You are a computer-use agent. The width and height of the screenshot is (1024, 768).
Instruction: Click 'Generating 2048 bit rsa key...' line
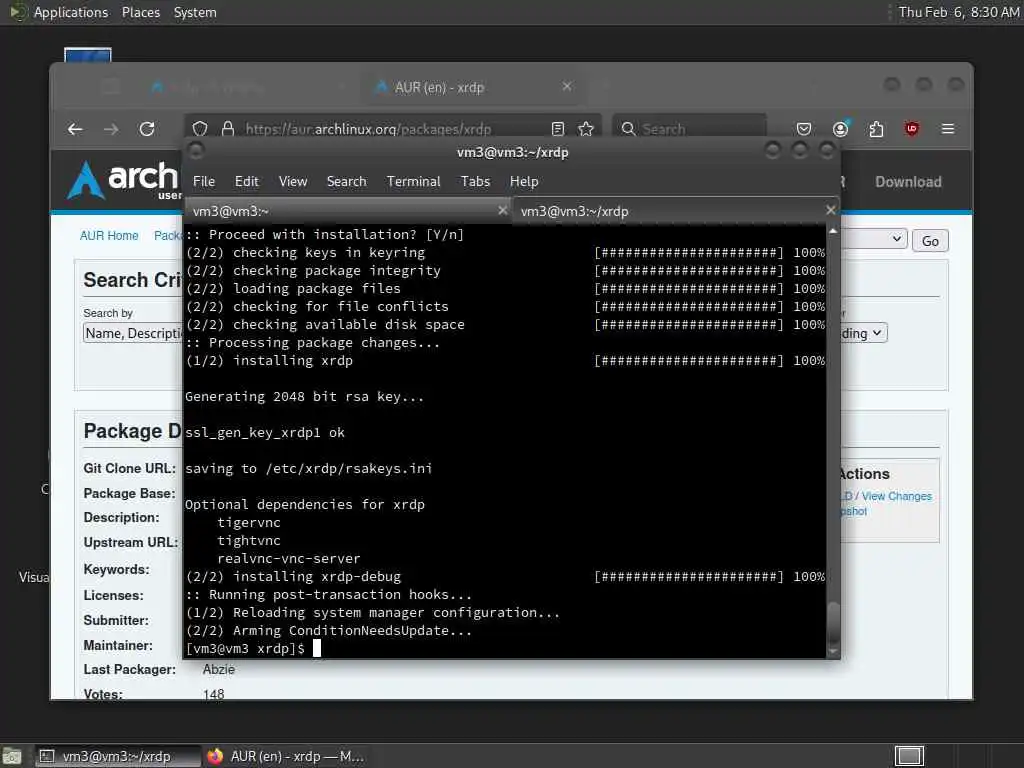[x=304, y=396]
